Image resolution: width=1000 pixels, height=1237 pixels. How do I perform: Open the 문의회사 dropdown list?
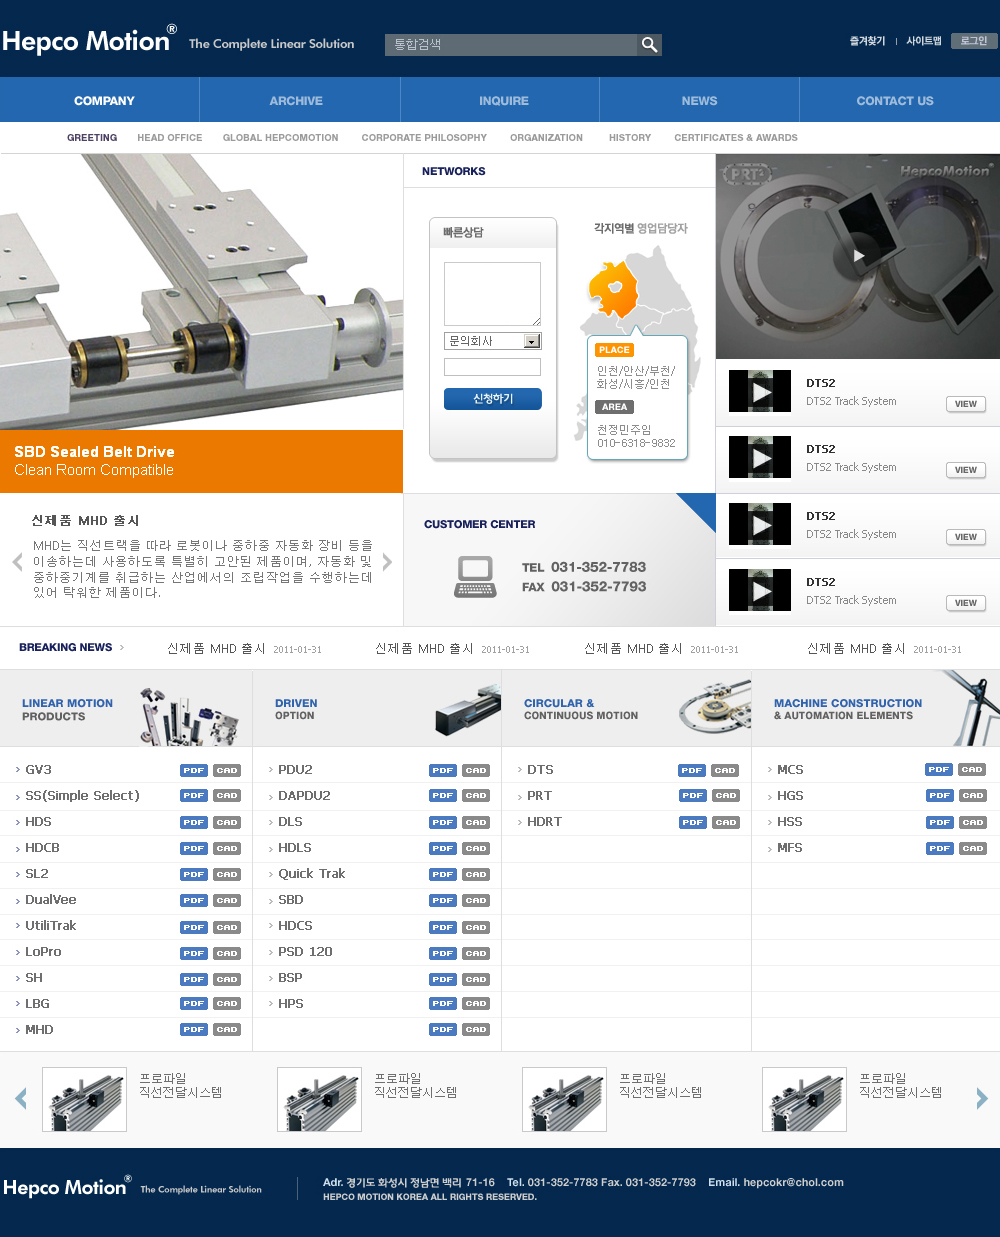click(532, 341)
